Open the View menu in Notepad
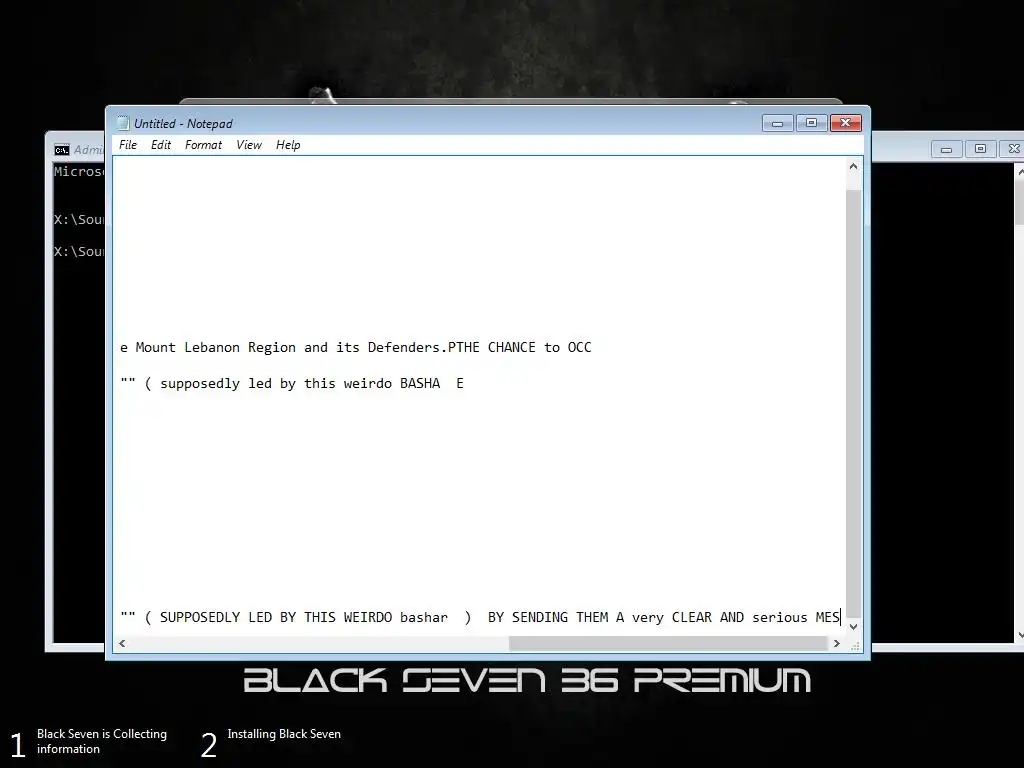 click(248, 145)
